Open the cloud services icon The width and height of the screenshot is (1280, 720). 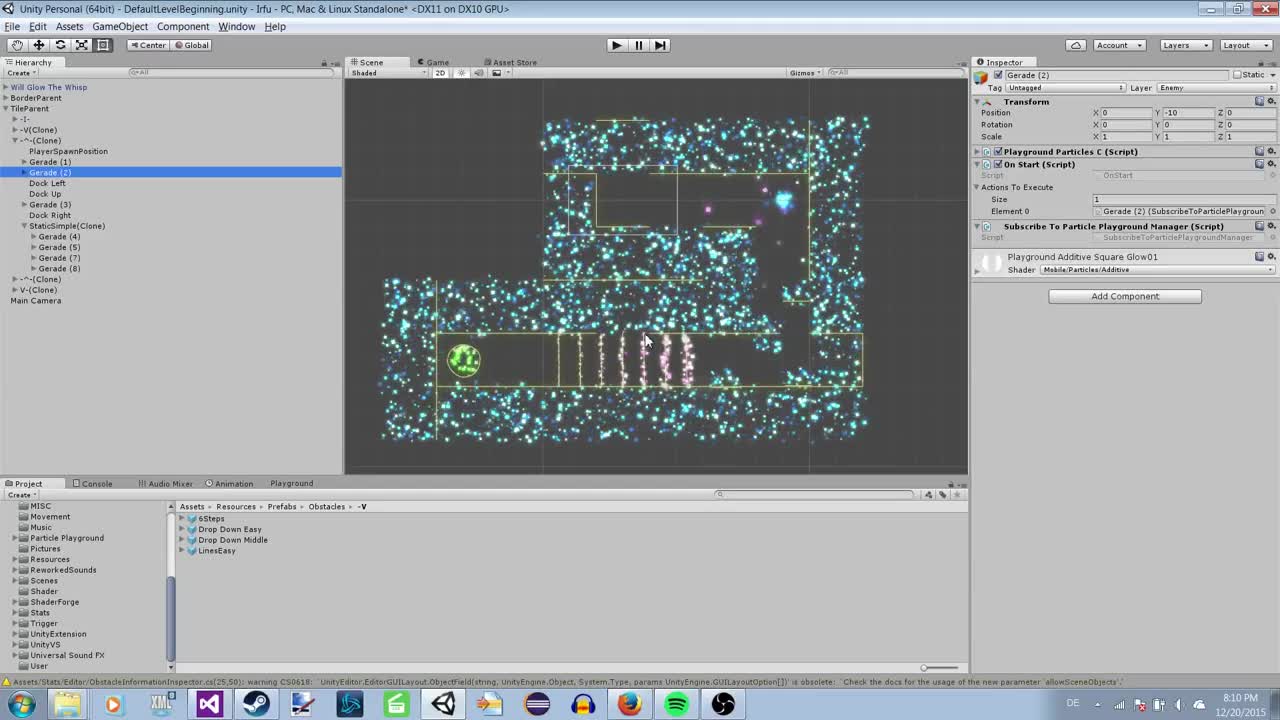(x=1076, y=45)
